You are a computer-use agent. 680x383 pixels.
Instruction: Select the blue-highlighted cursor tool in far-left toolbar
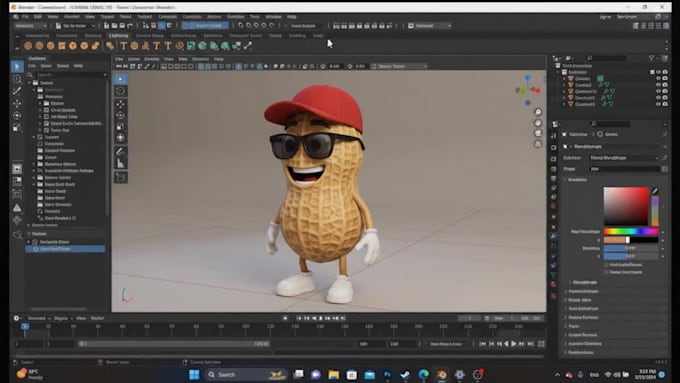(x=17, y=66)
